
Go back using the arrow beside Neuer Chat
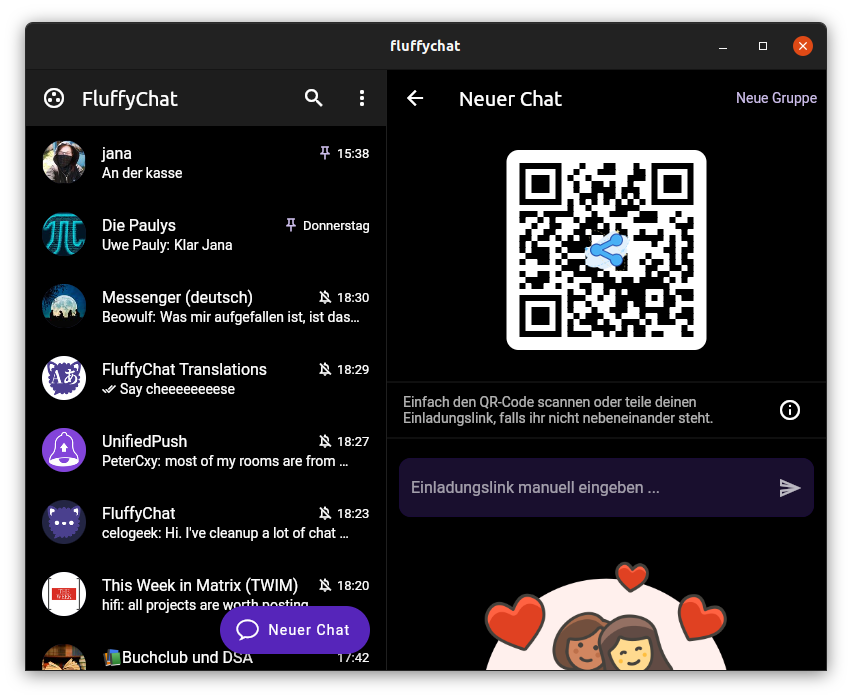[x=415, y=98]
